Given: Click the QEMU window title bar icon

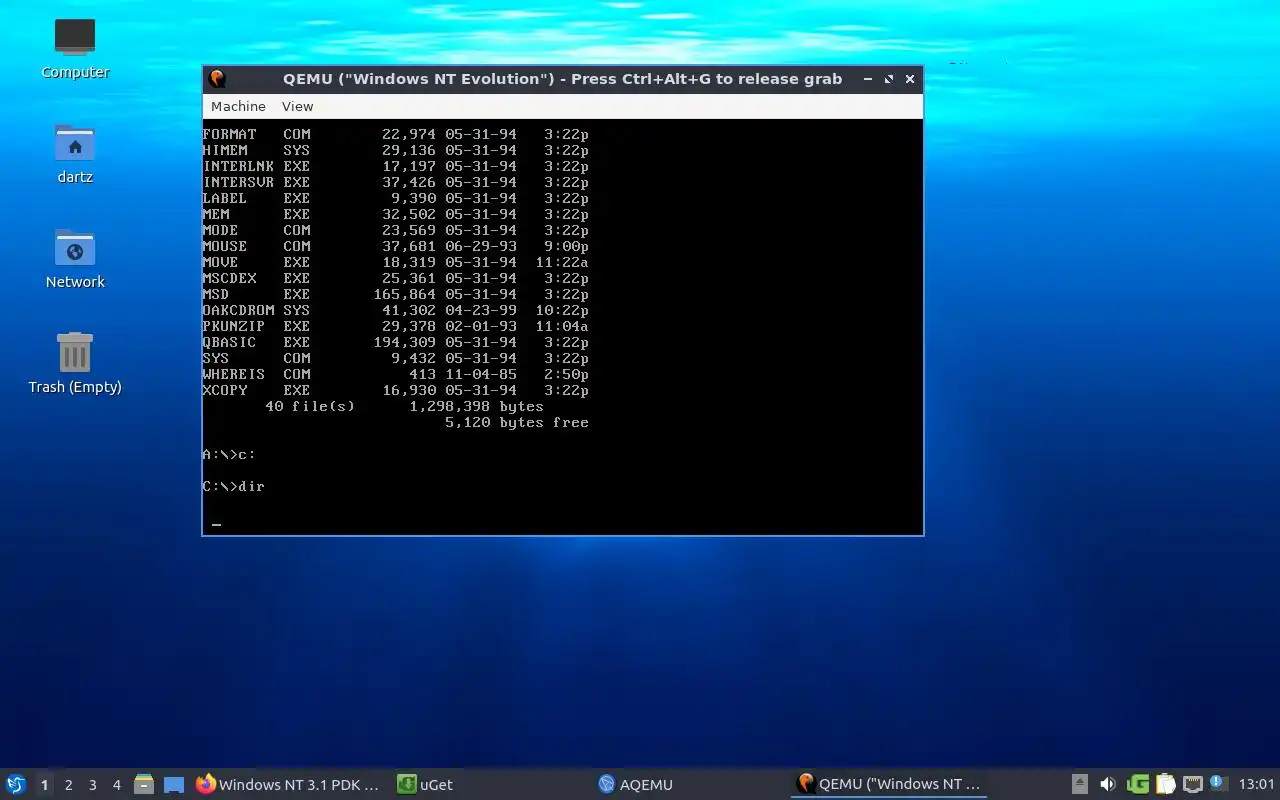Looking at the screenshot, I should click(x=217, y=79).
